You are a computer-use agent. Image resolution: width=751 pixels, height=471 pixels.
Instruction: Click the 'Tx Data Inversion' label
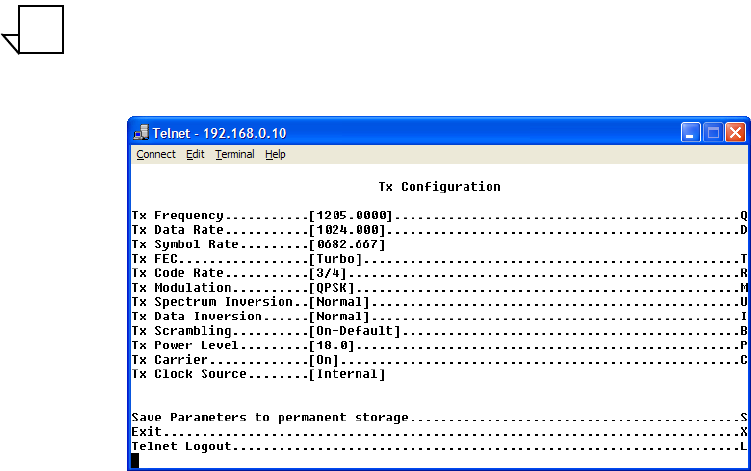tap(197, 316)
